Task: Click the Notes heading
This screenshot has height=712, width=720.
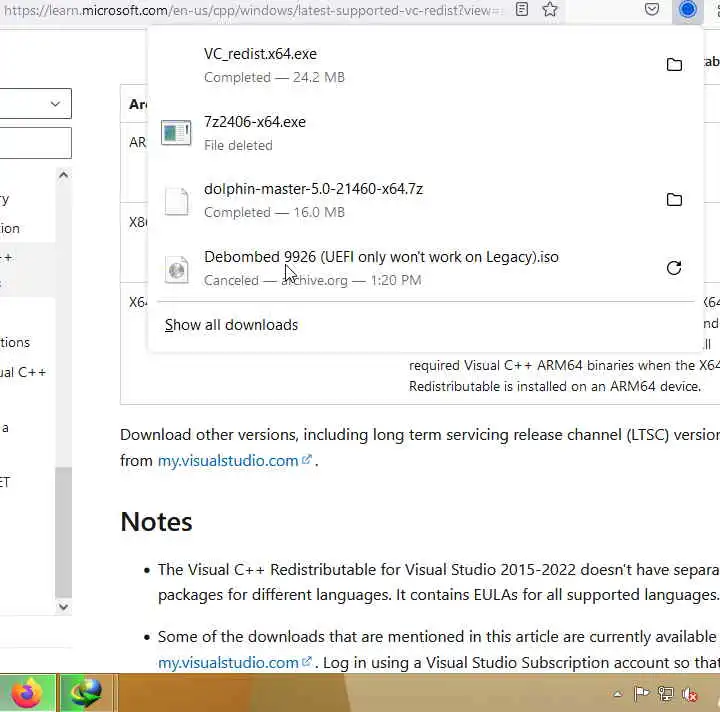Action: coord(156,522)
